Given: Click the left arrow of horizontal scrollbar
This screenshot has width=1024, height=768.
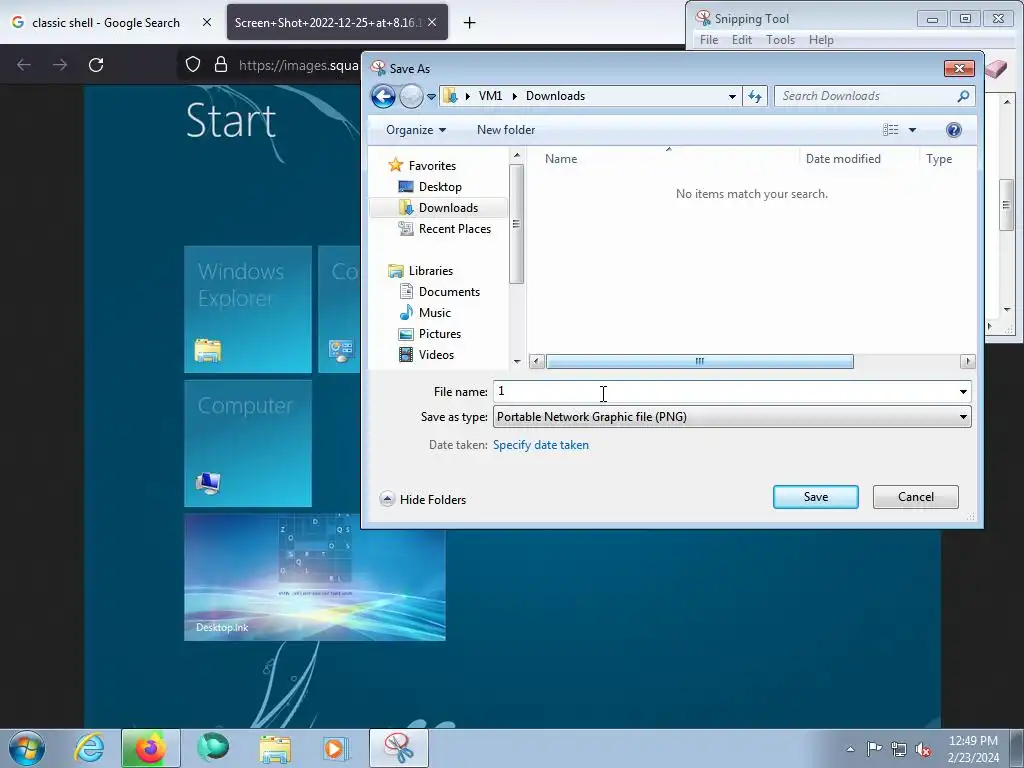Looking at the screenshot, I should [537, 361].
